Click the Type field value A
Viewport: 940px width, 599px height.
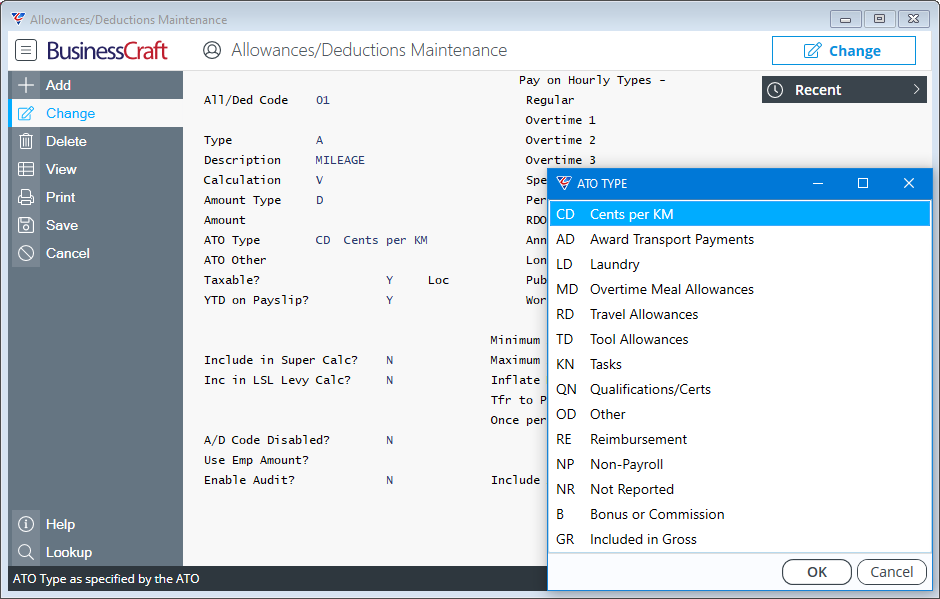tap(320, 140)
